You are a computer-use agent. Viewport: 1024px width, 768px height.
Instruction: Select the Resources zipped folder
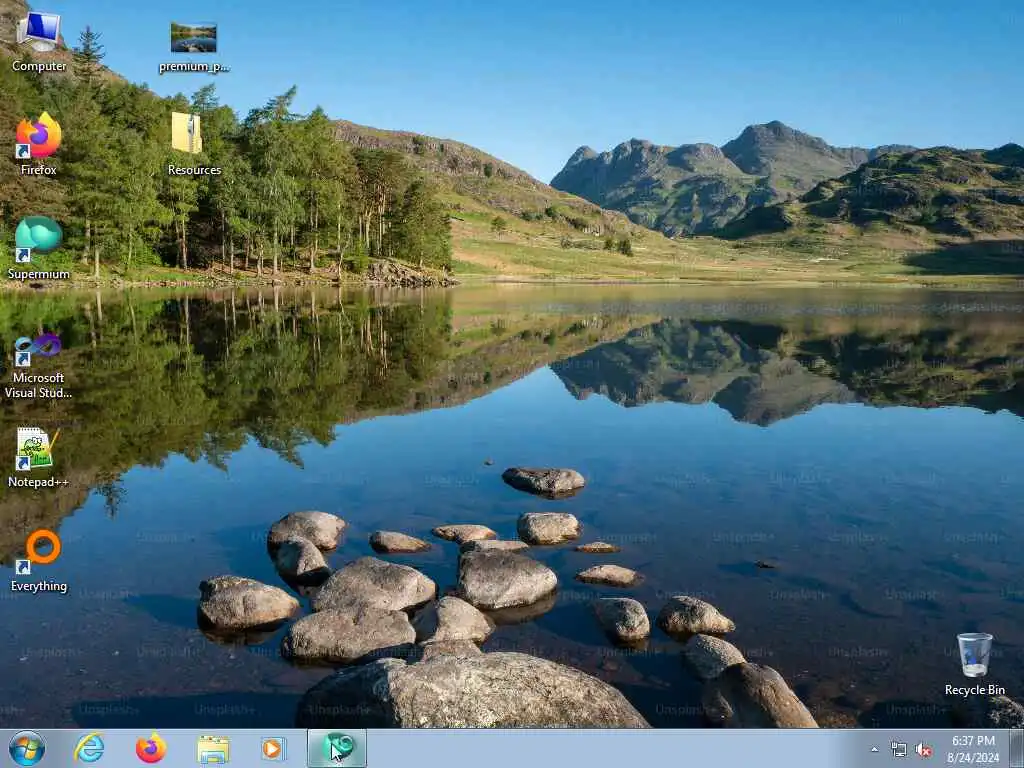[194, 145]
